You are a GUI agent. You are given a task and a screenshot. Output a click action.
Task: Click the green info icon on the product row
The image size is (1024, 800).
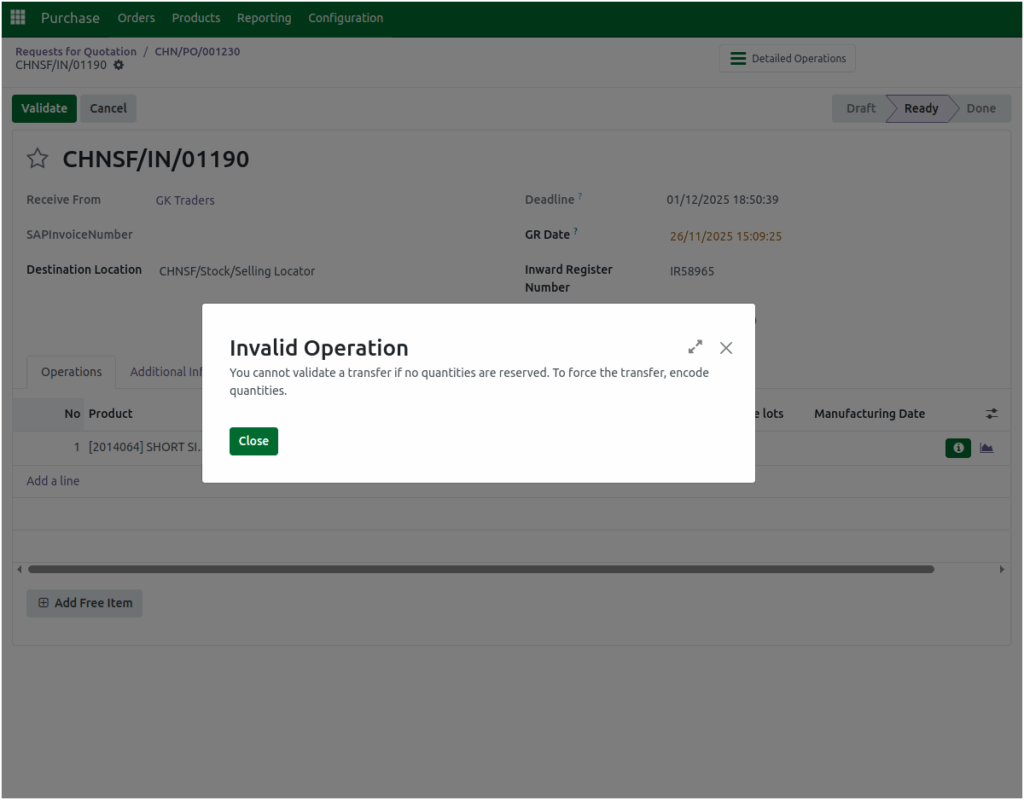pos(957,448)
